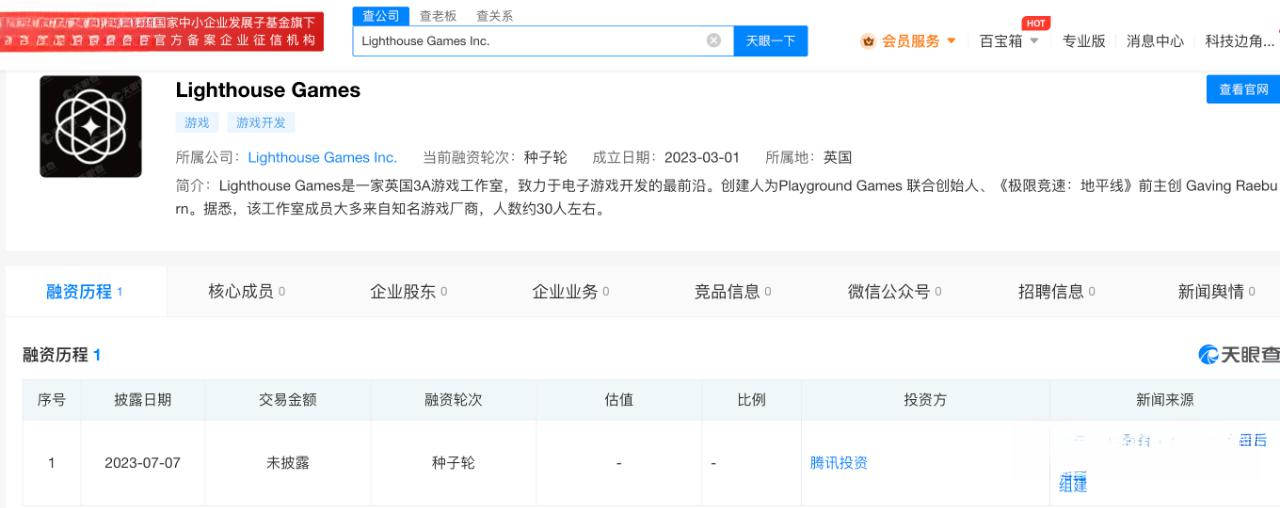The height and width of the screenshot is (508, 1280).
Task: Switch to the 查公司 search tab
Action: (380, 16)
